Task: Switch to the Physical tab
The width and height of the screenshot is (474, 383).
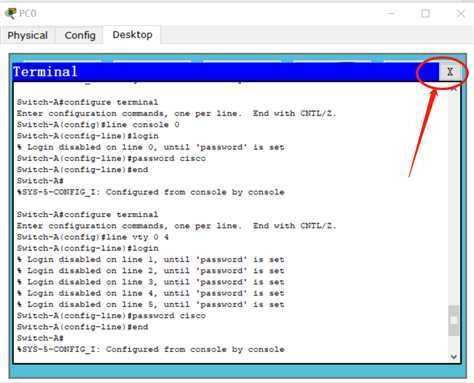Action: [27, 35]
